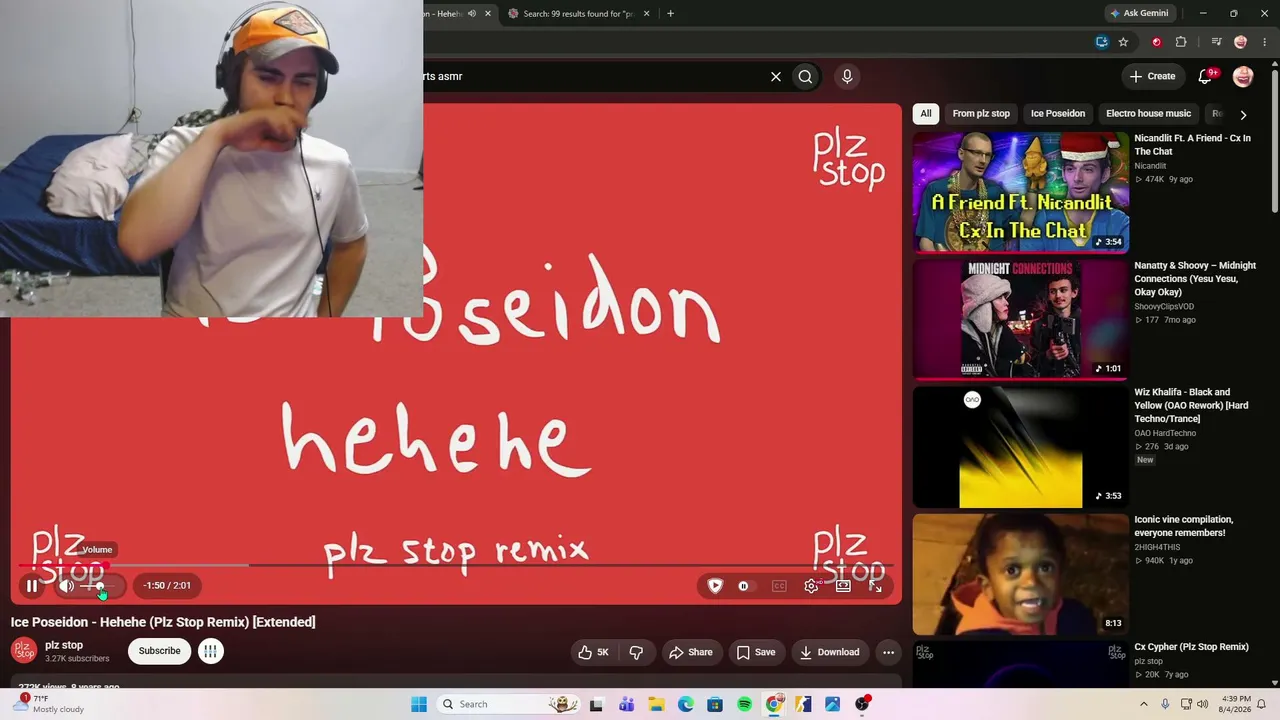This screenshot has height=720, width=1280.
Task: Open video player settings gear
Action: [812, 586]
